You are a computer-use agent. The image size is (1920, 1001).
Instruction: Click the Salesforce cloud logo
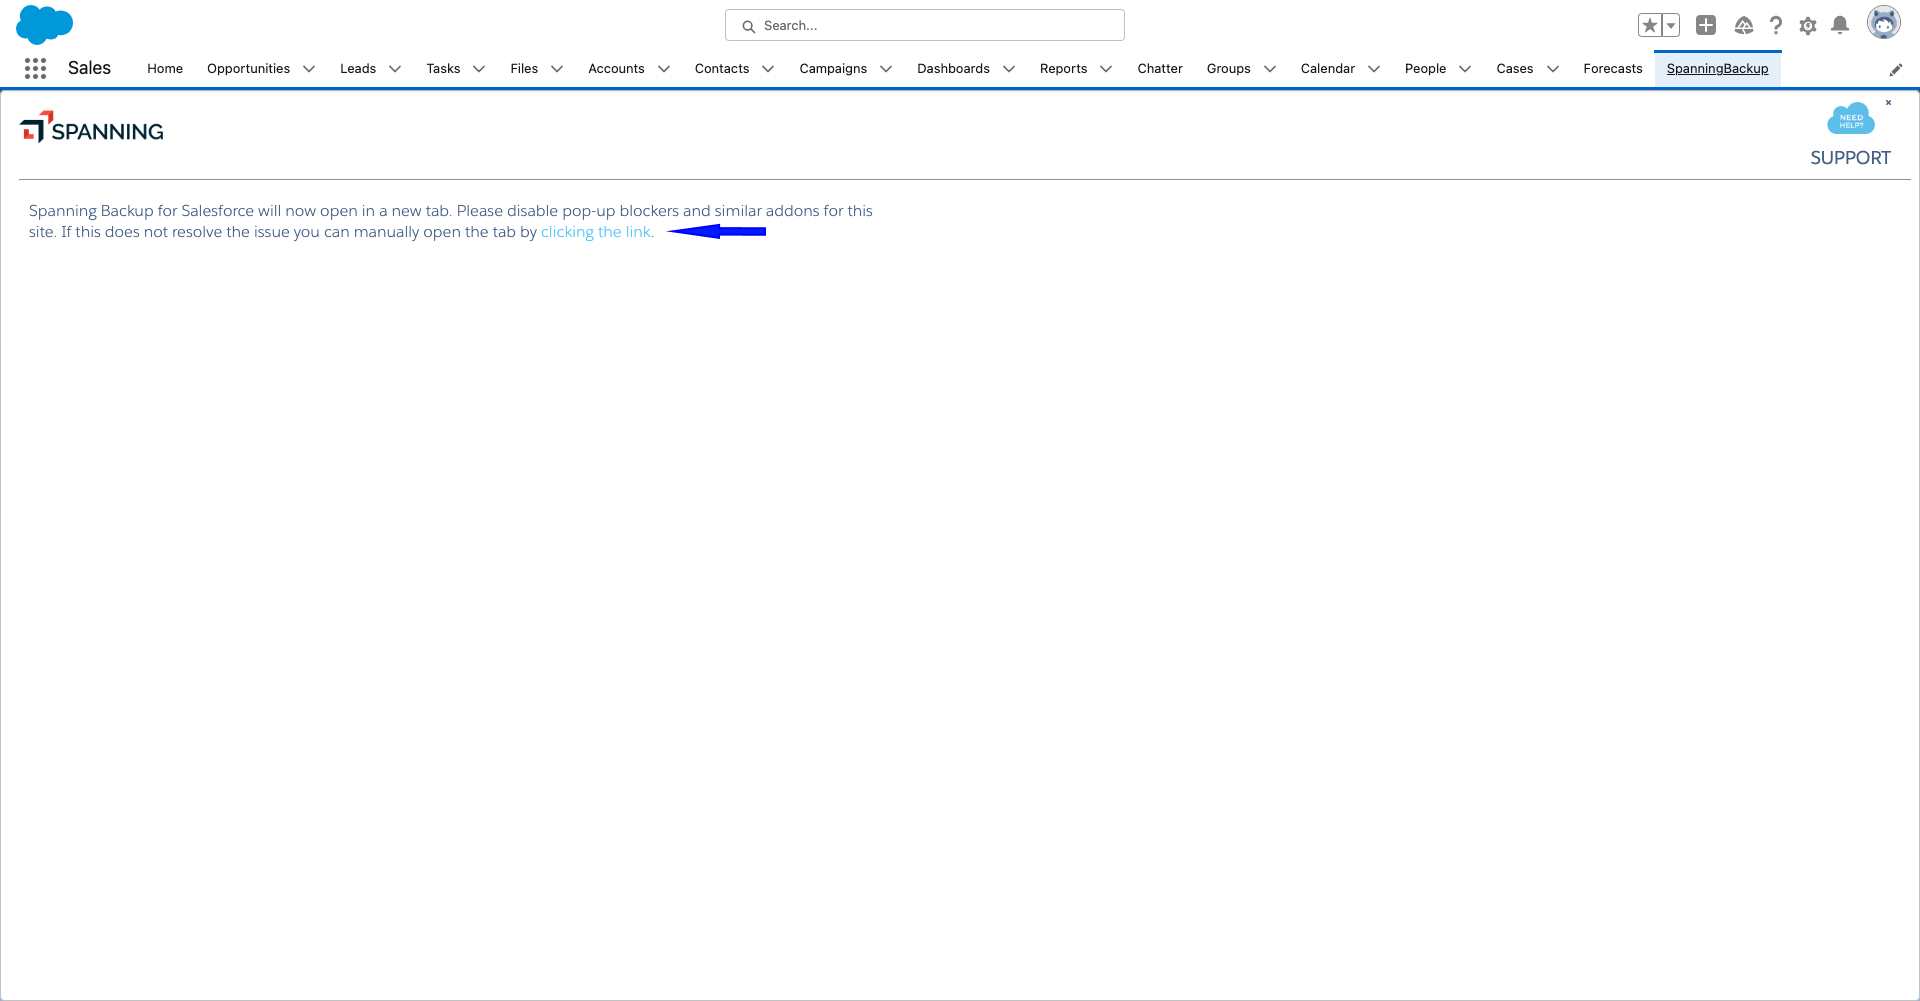(45, 24)
